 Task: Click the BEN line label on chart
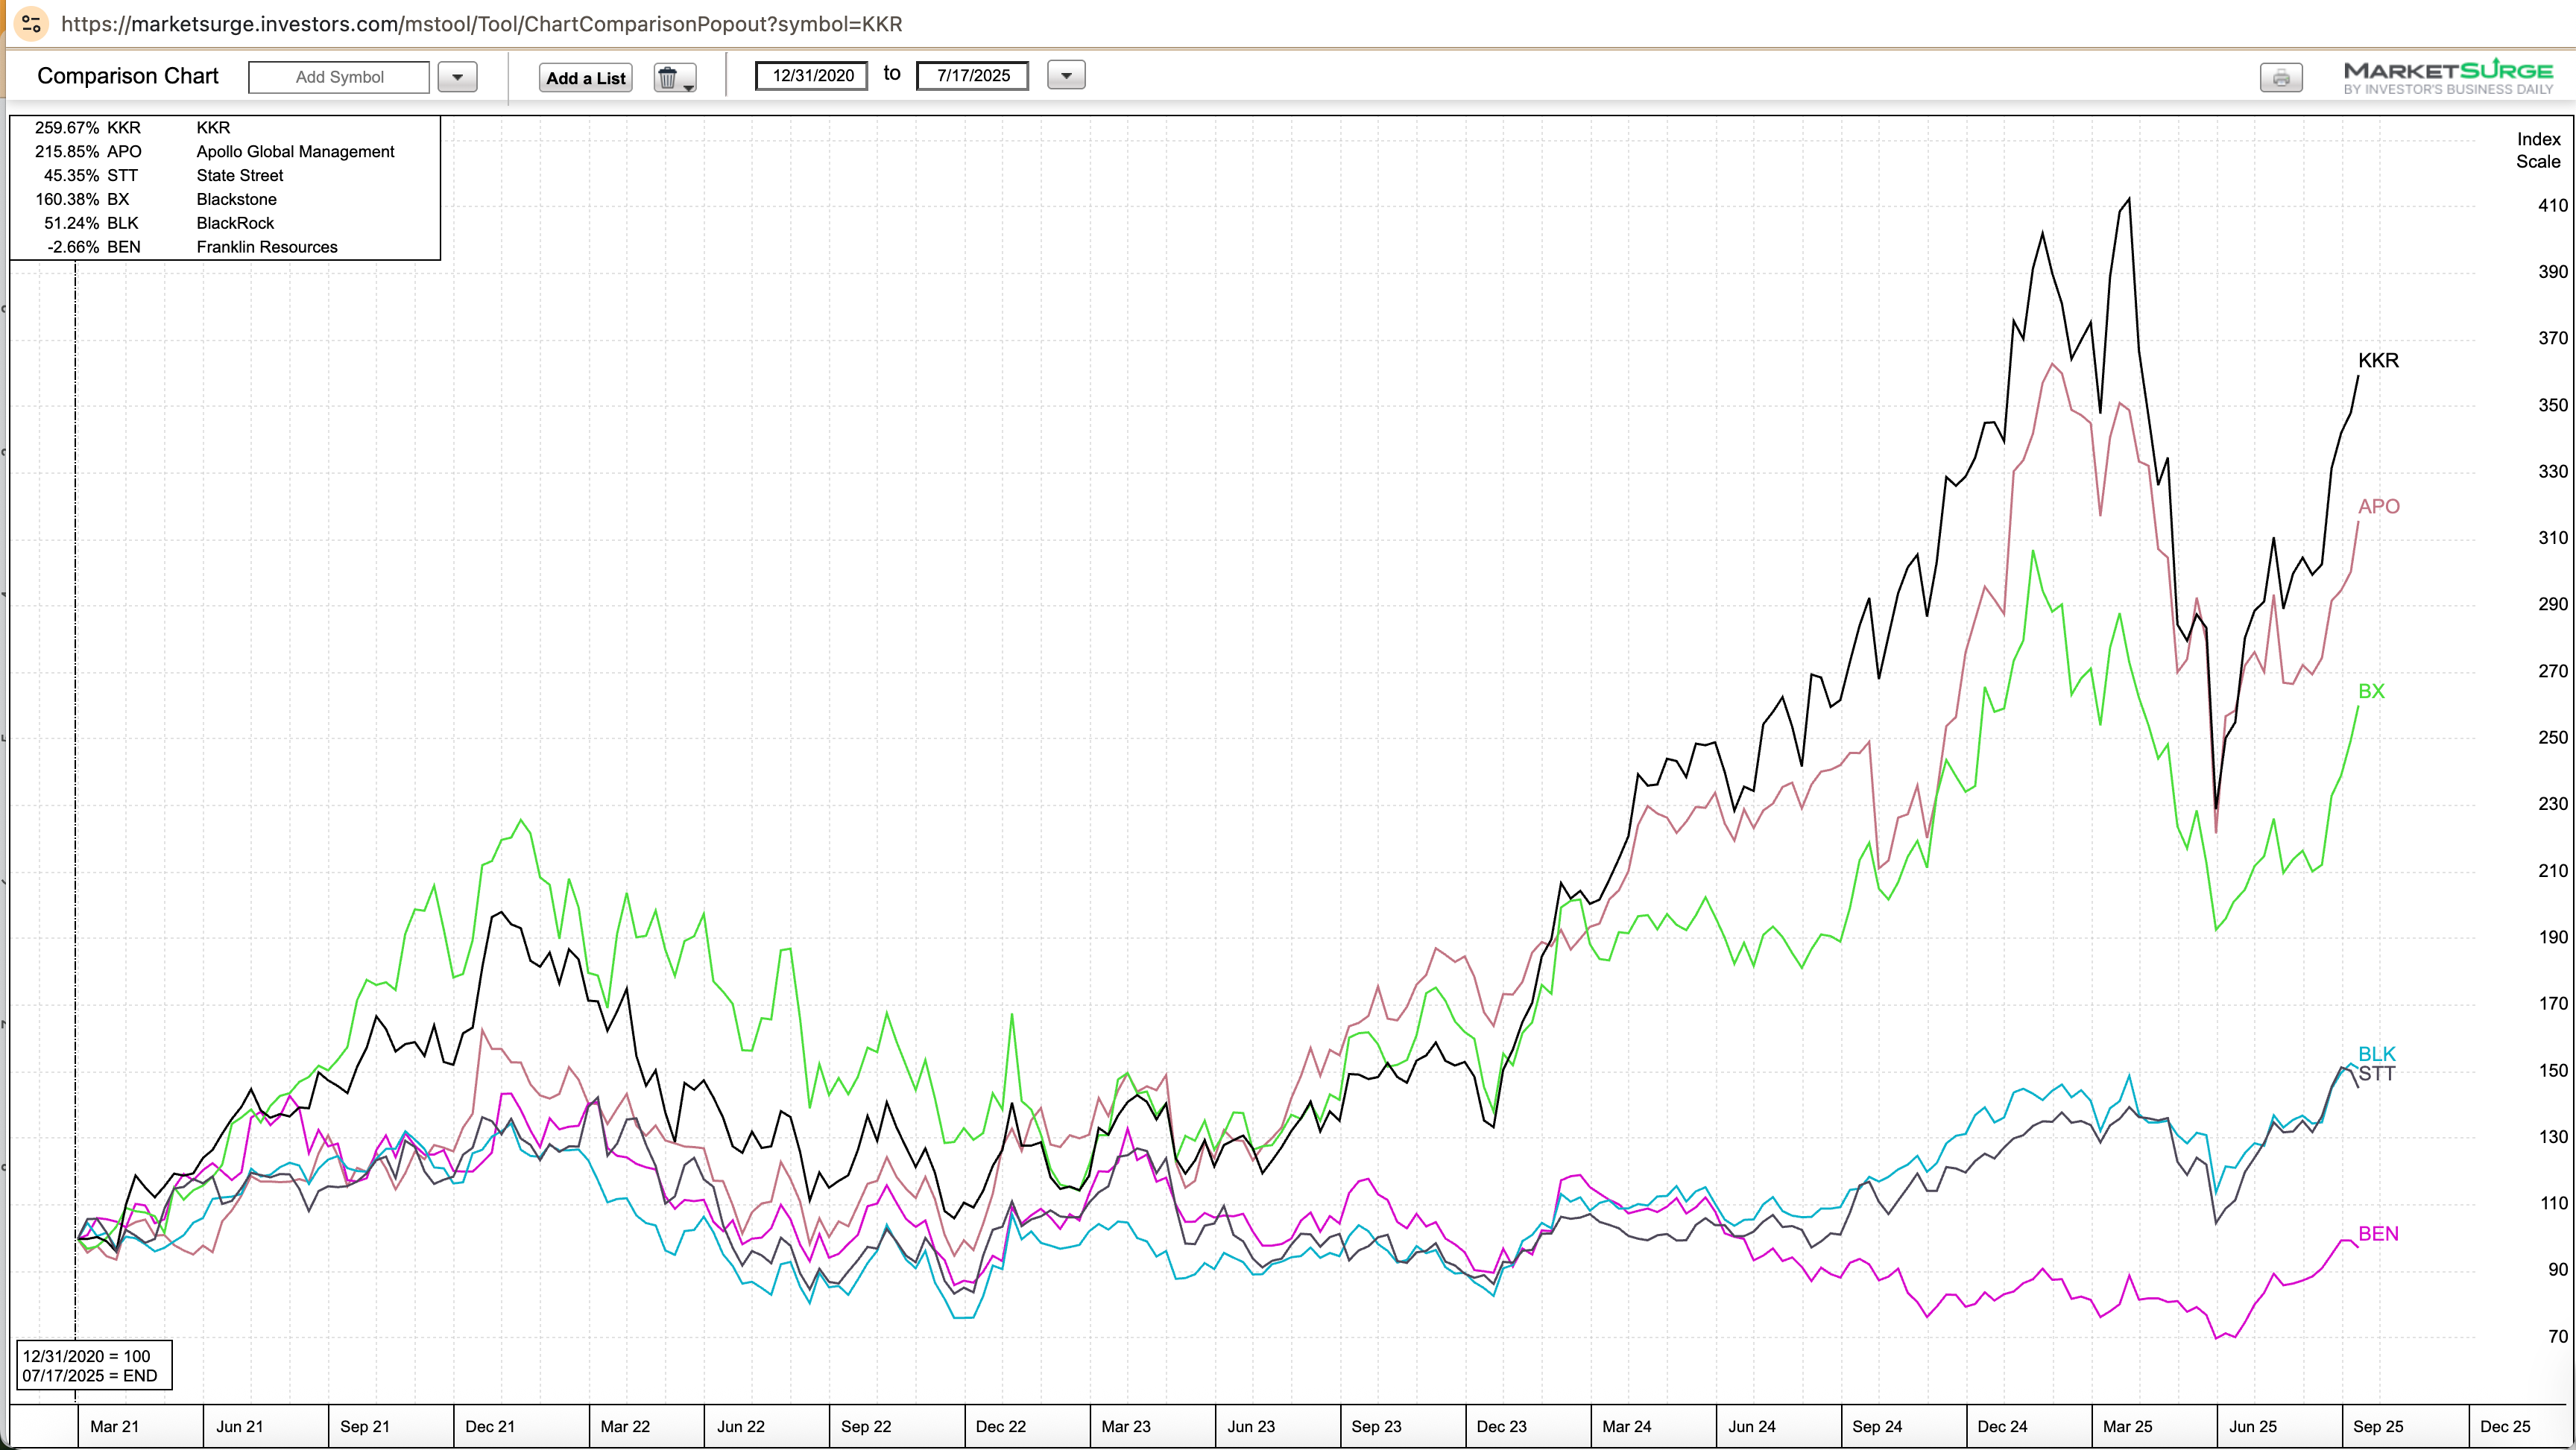tap(2378, 1234)
